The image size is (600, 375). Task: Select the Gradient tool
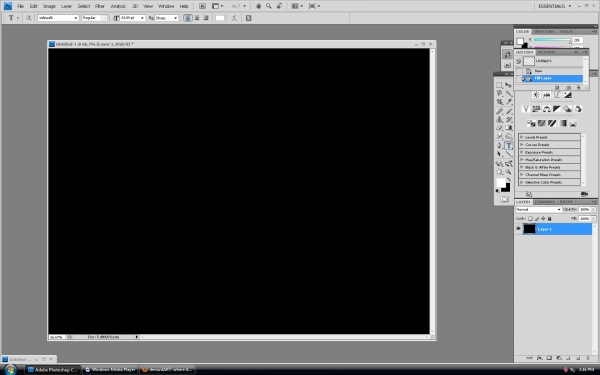[x=509, y=128]
